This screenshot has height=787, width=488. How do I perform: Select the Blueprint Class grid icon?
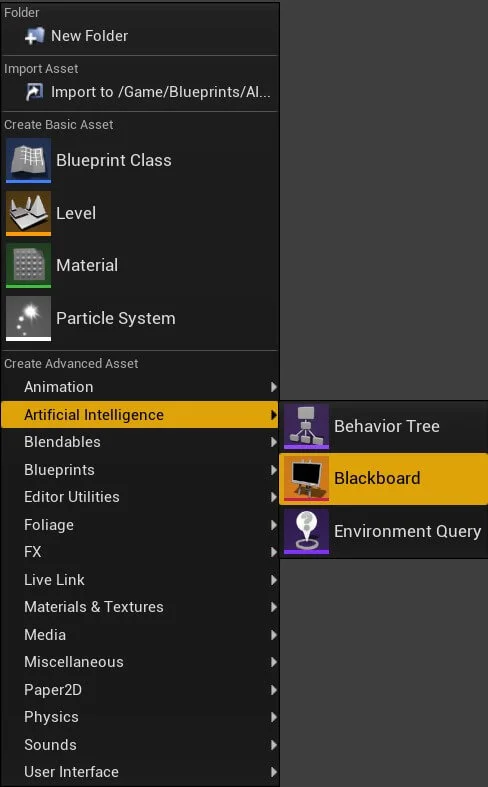(28, 160)
